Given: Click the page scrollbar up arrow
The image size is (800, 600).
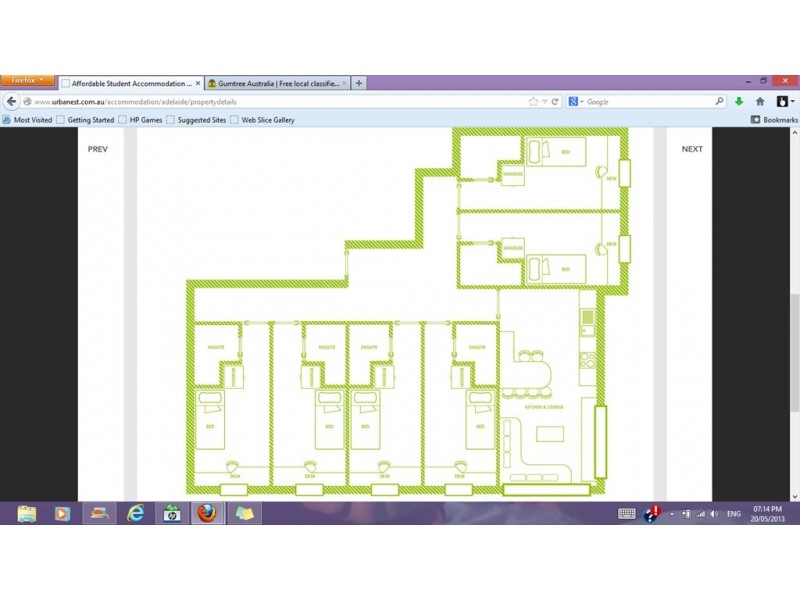Looking at the screenshot, I should pyautogui.click(x=794, y=133).
